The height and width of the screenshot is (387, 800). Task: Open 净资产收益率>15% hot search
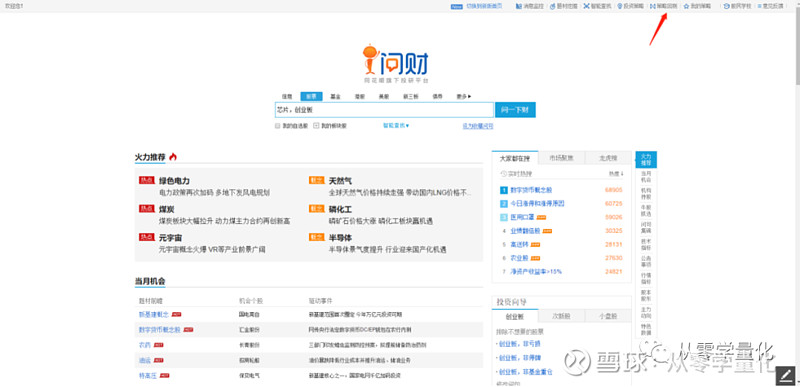tap(536, 272)
